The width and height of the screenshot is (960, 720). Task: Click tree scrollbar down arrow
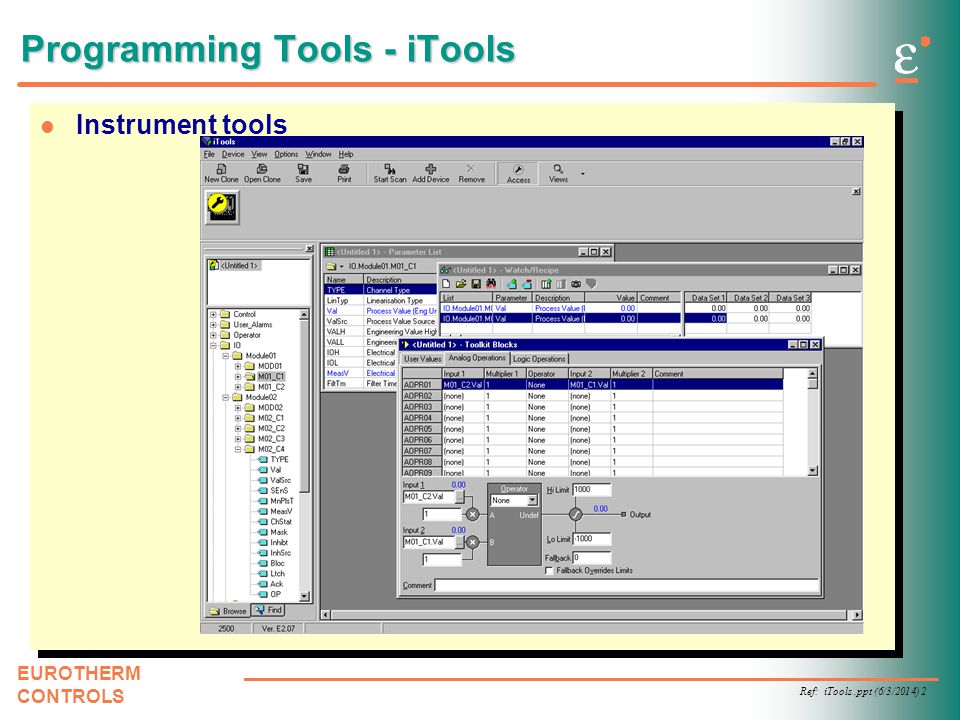(304, 596)
